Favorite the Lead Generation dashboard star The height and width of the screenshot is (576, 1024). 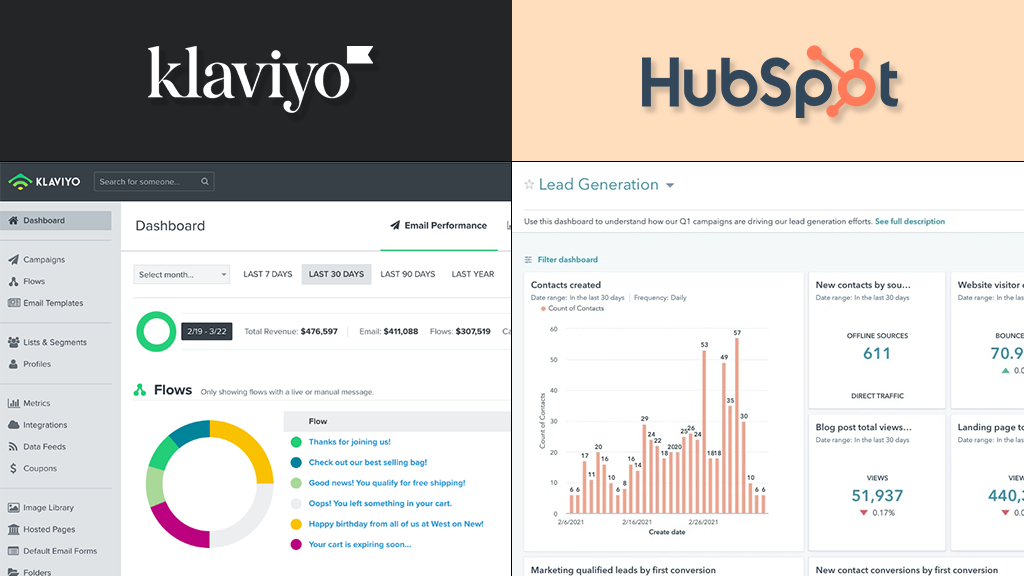529,185
